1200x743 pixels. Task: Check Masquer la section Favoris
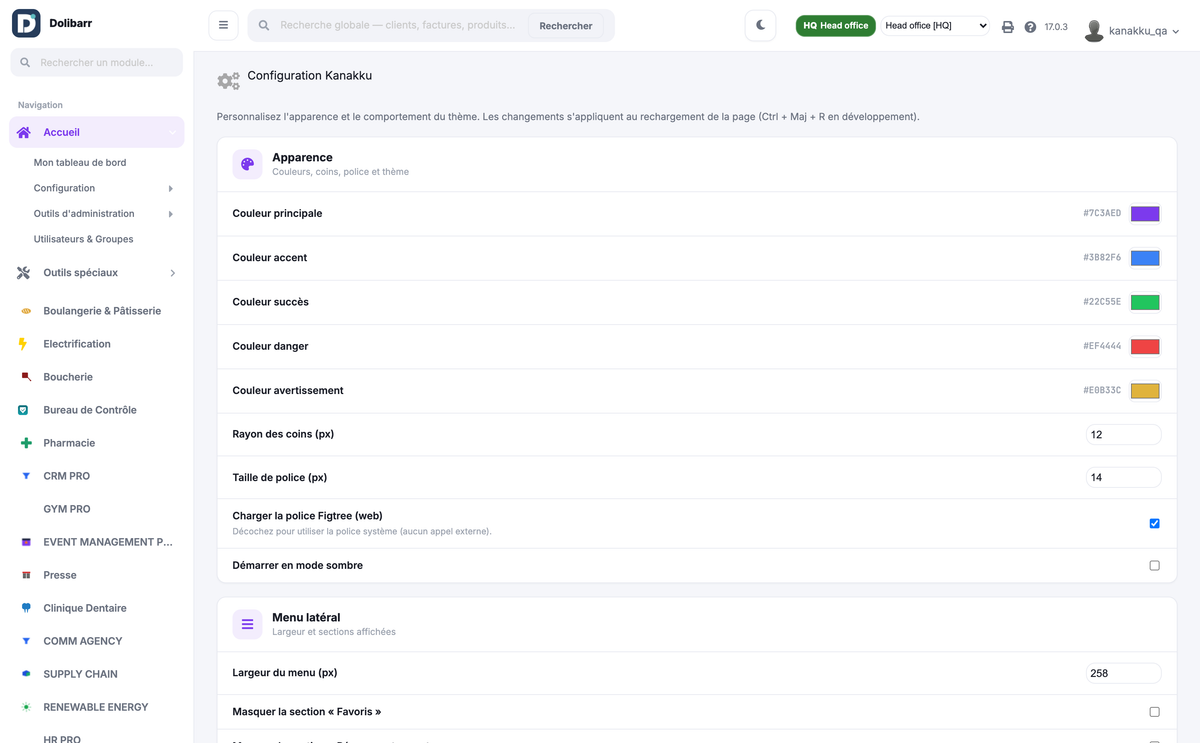tap(1154, 712)
